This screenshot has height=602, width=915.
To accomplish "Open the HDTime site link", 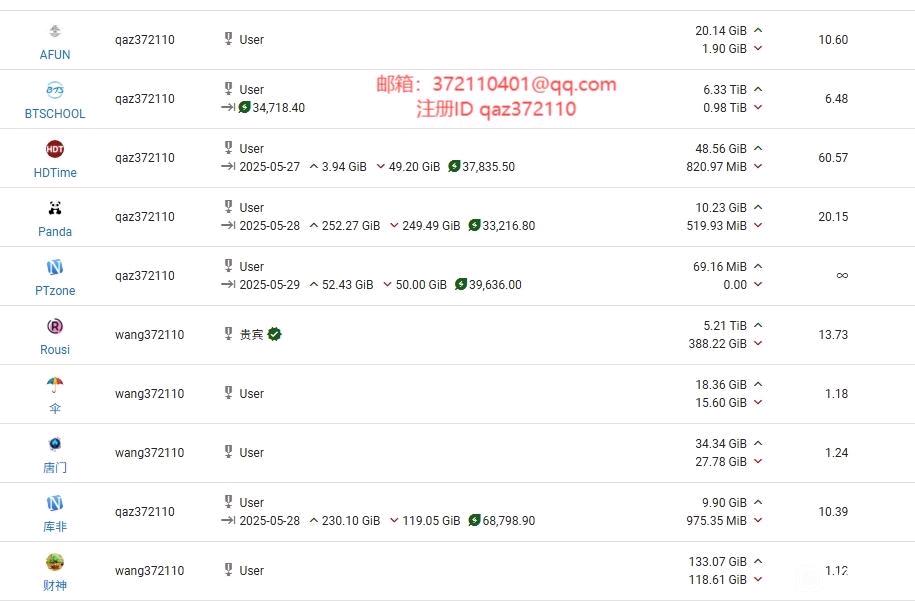I will 55,173.
